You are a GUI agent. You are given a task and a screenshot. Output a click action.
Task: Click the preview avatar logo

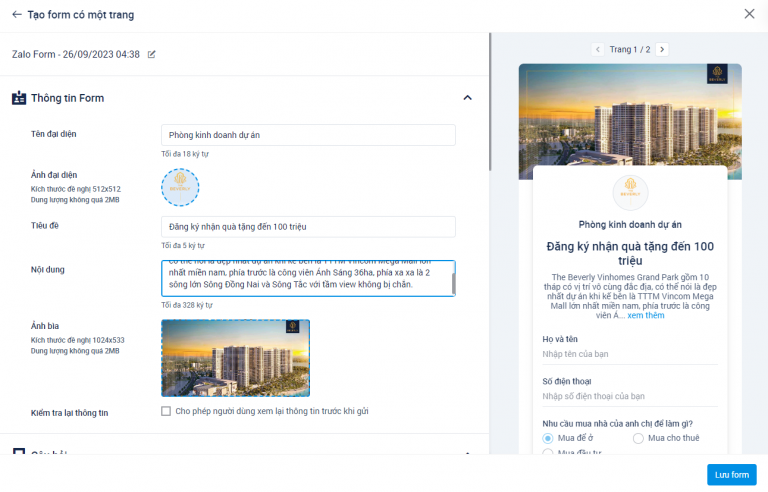point(630,193)
